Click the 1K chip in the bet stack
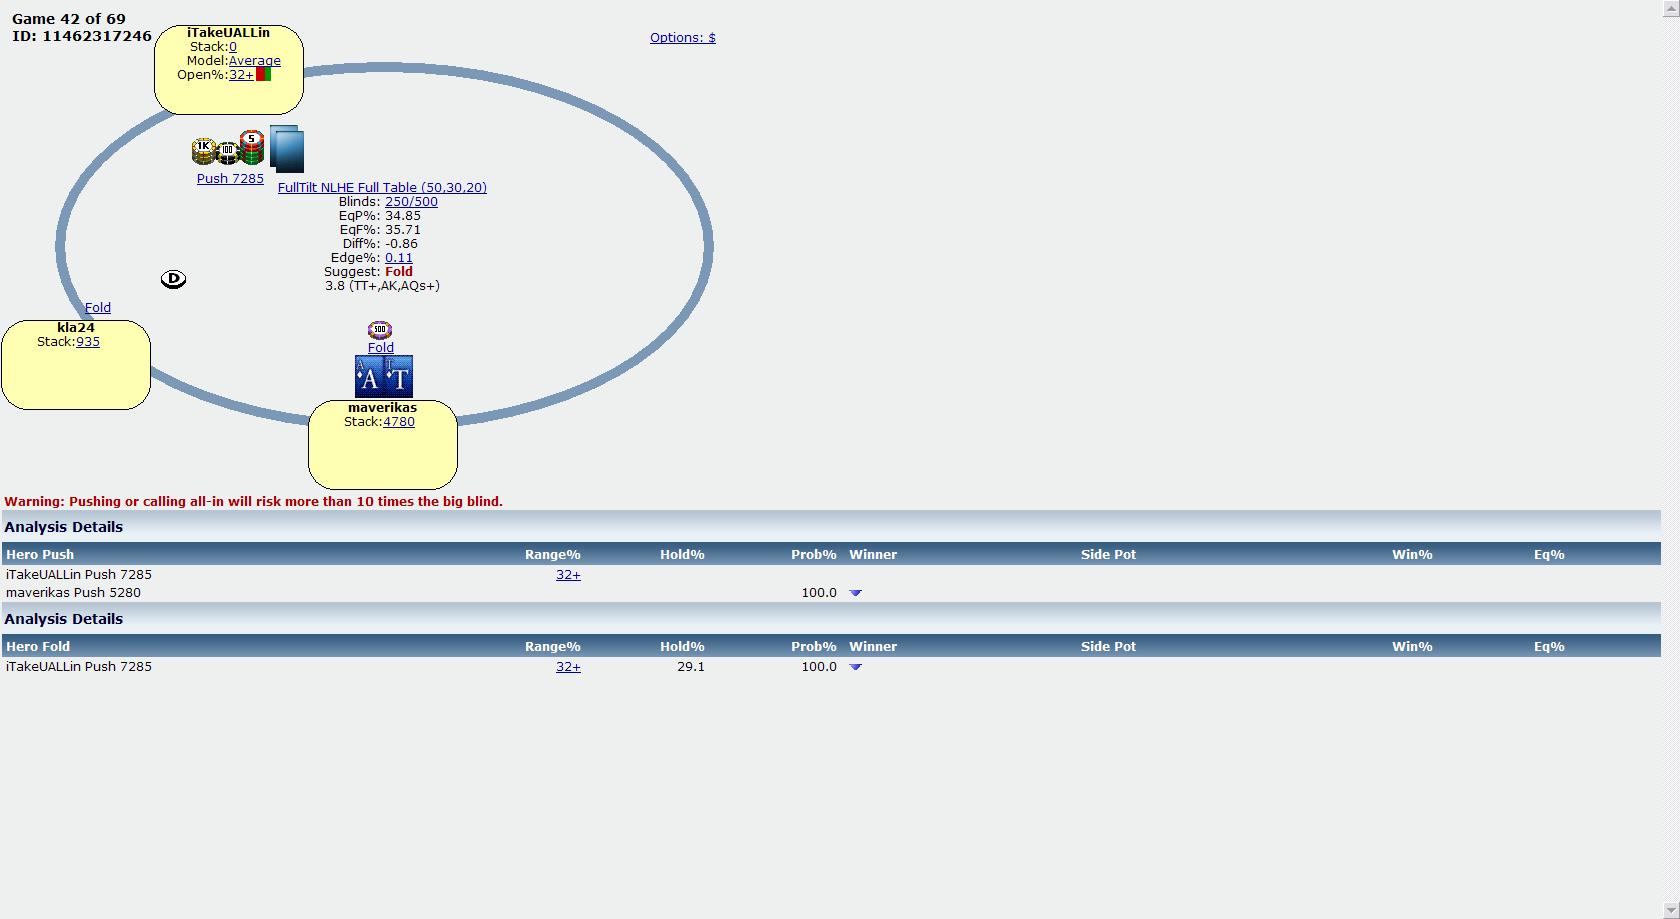Image resolution: width=1680 pixels, height=919 pixels. pyautogui.click(x=204, y=150)
